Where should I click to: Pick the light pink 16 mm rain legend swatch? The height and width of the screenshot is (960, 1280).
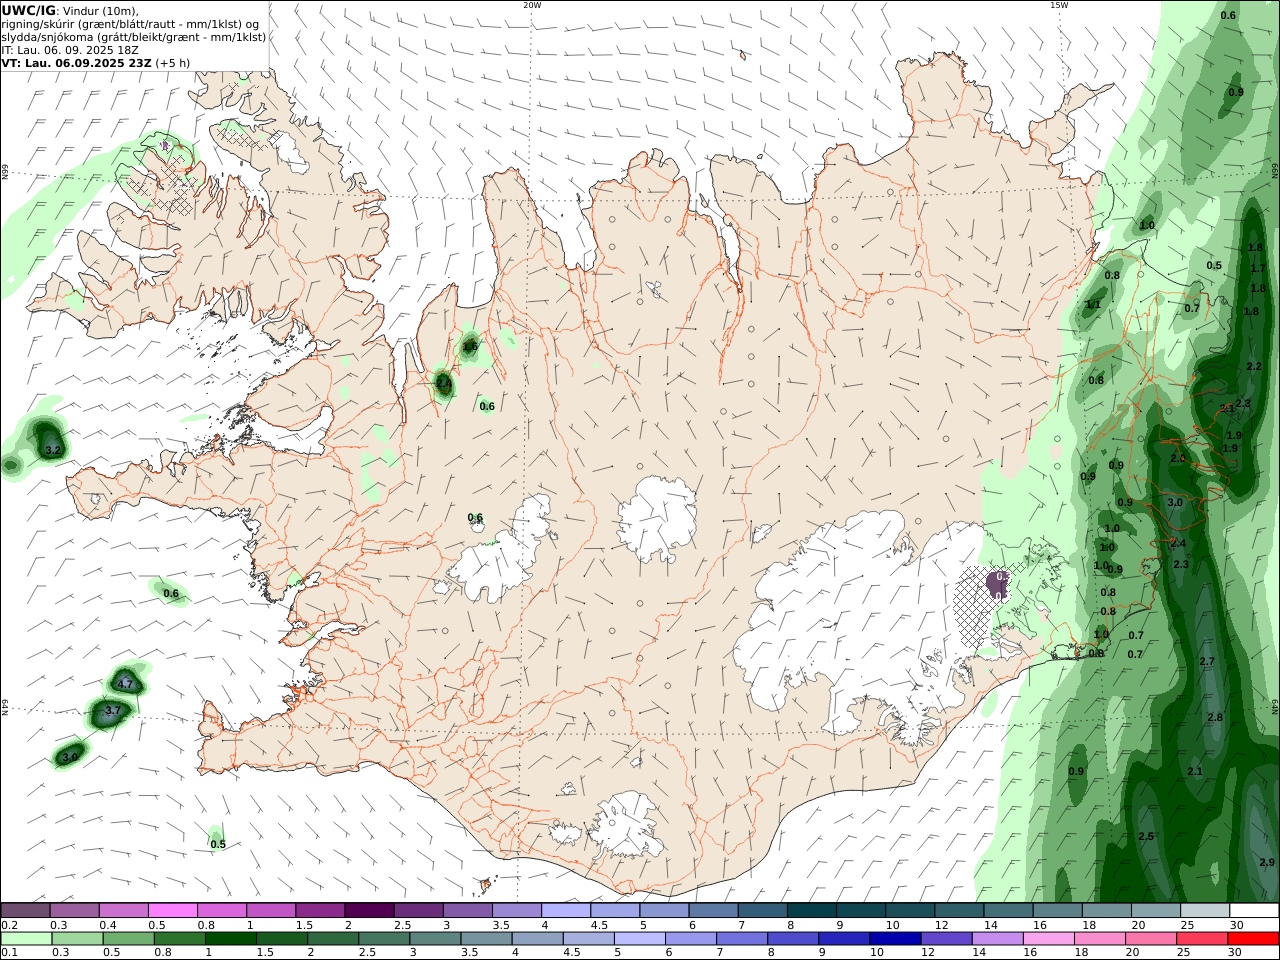[x=1048, y=939]
